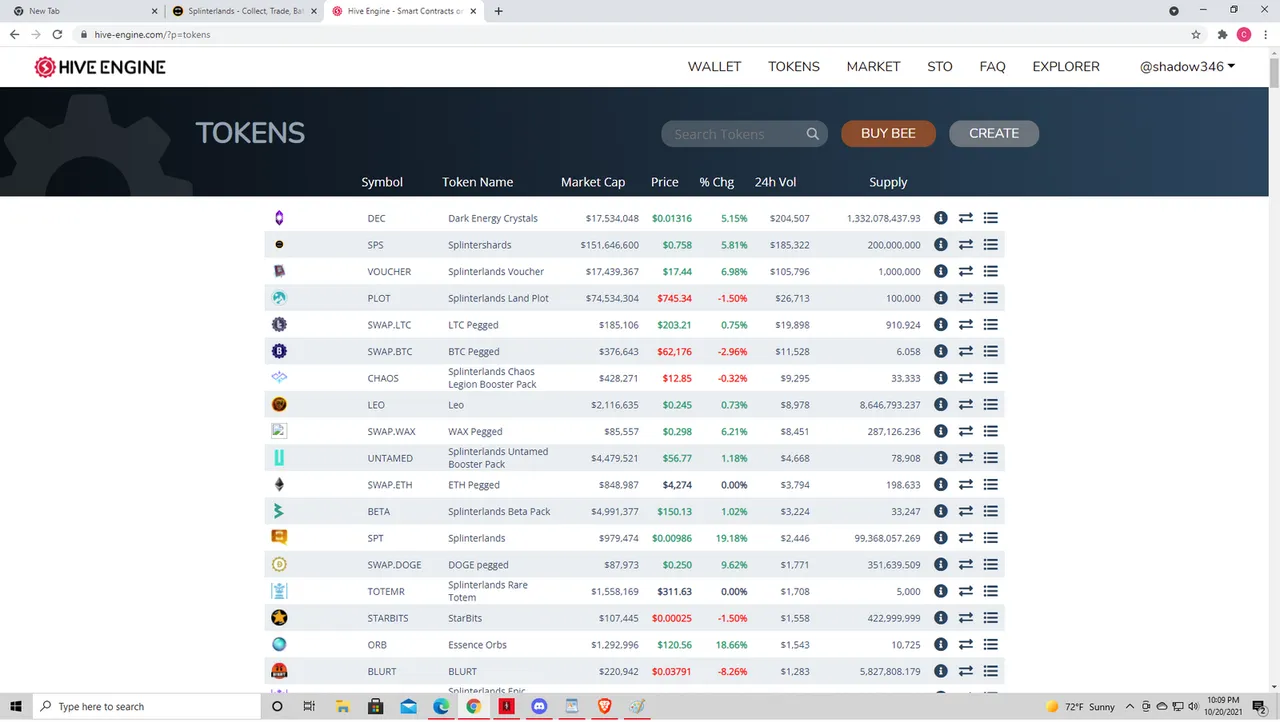Click the $745.34 PLOT price
The height and width of the screenshot is (722, 1280).
pyautogui.click(x=674, y=298)
